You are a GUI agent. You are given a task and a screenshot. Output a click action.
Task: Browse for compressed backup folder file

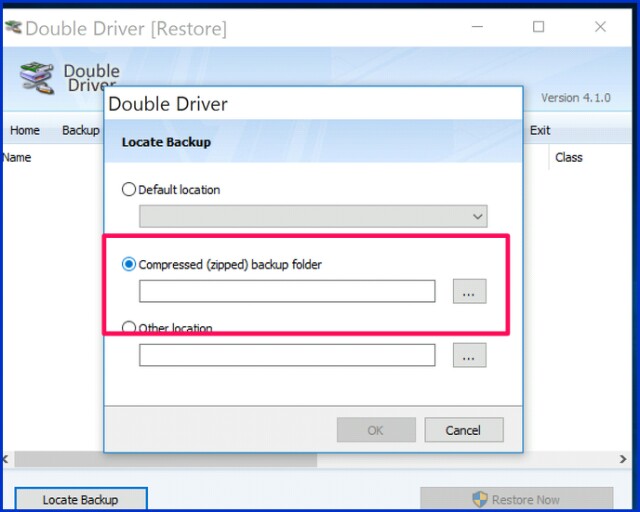tap(469, 291)
